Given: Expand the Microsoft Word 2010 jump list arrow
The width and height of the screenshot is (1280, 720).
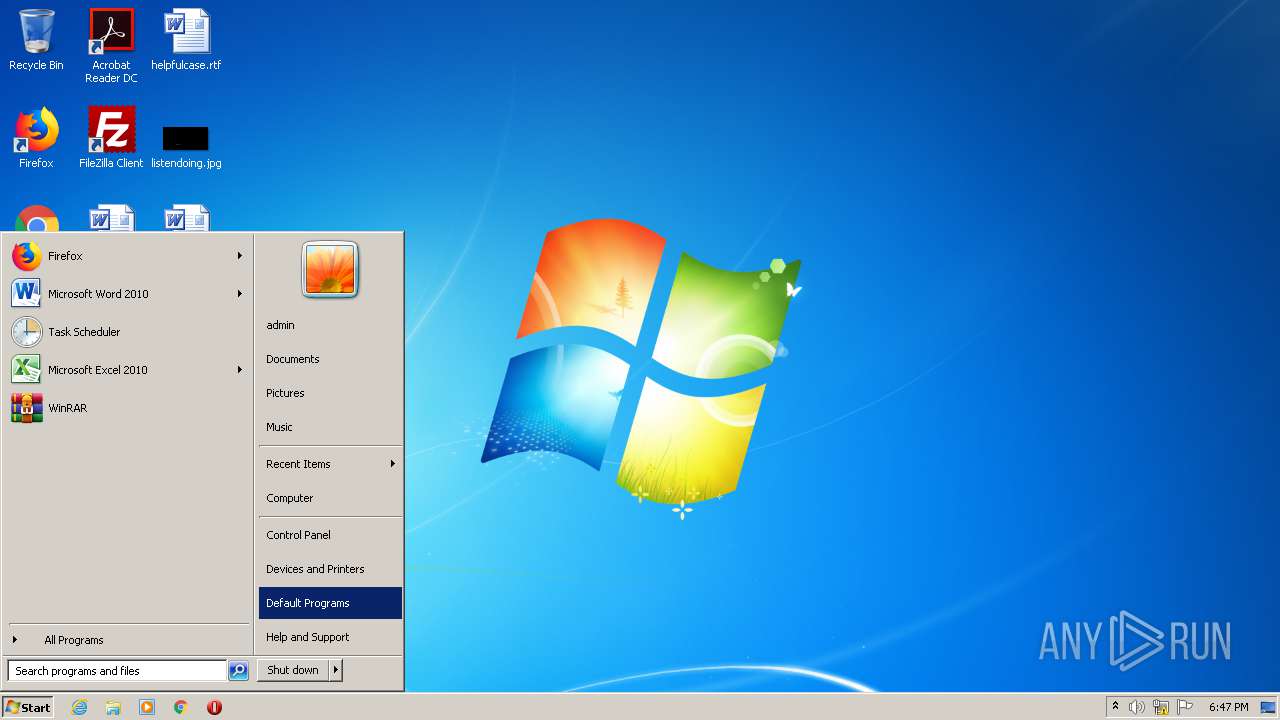Looking at the screenshot, I should point(240,294).
